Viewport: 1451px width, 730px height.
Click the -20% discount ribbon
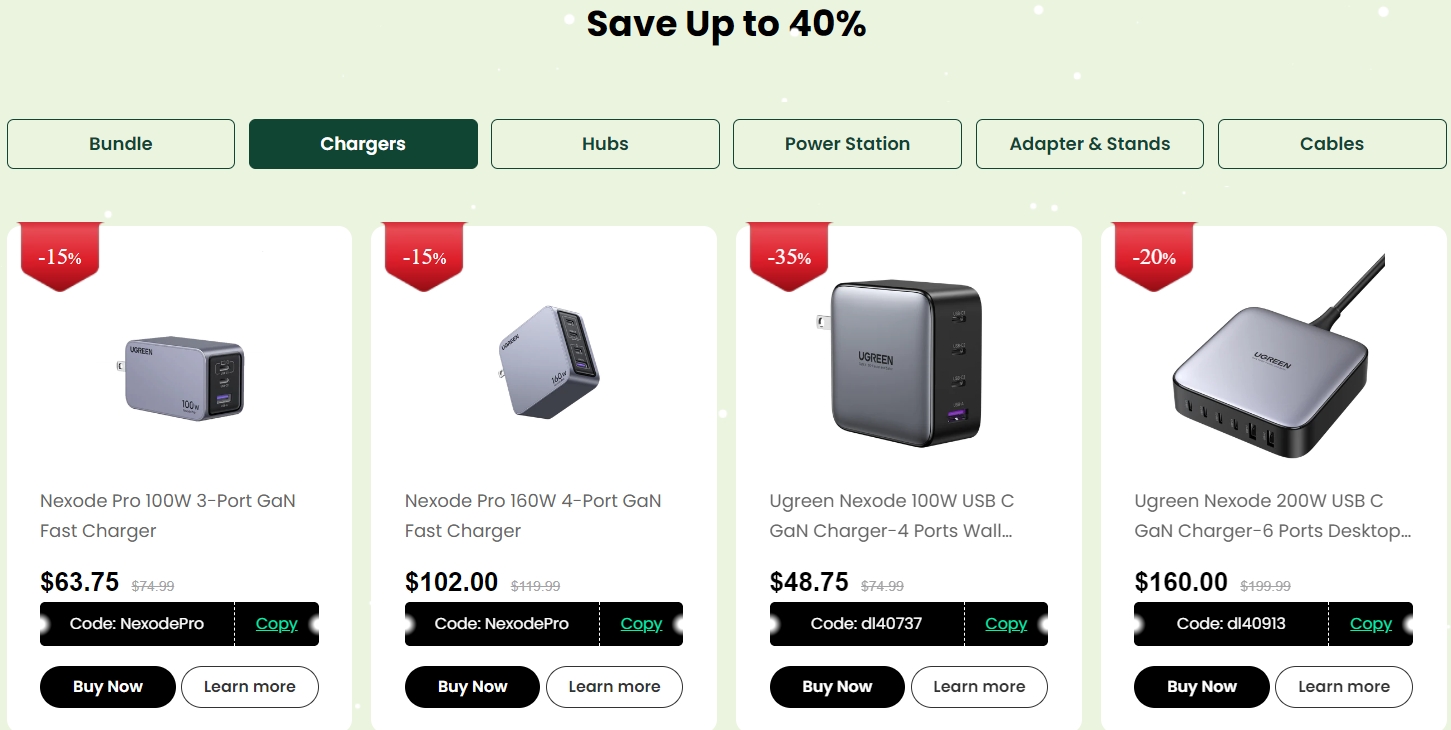[1154, 257]
